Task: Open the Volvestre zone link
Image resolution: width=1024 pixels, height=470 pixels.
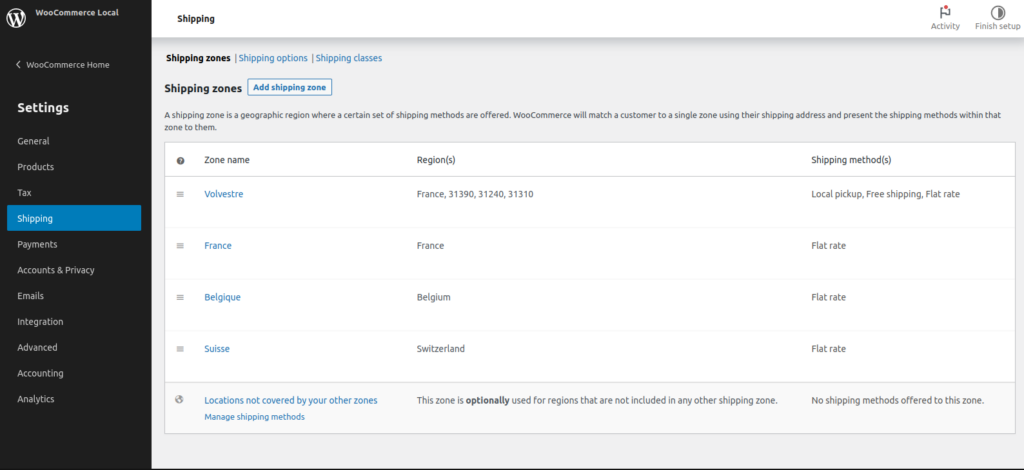Action: (223, 194)
